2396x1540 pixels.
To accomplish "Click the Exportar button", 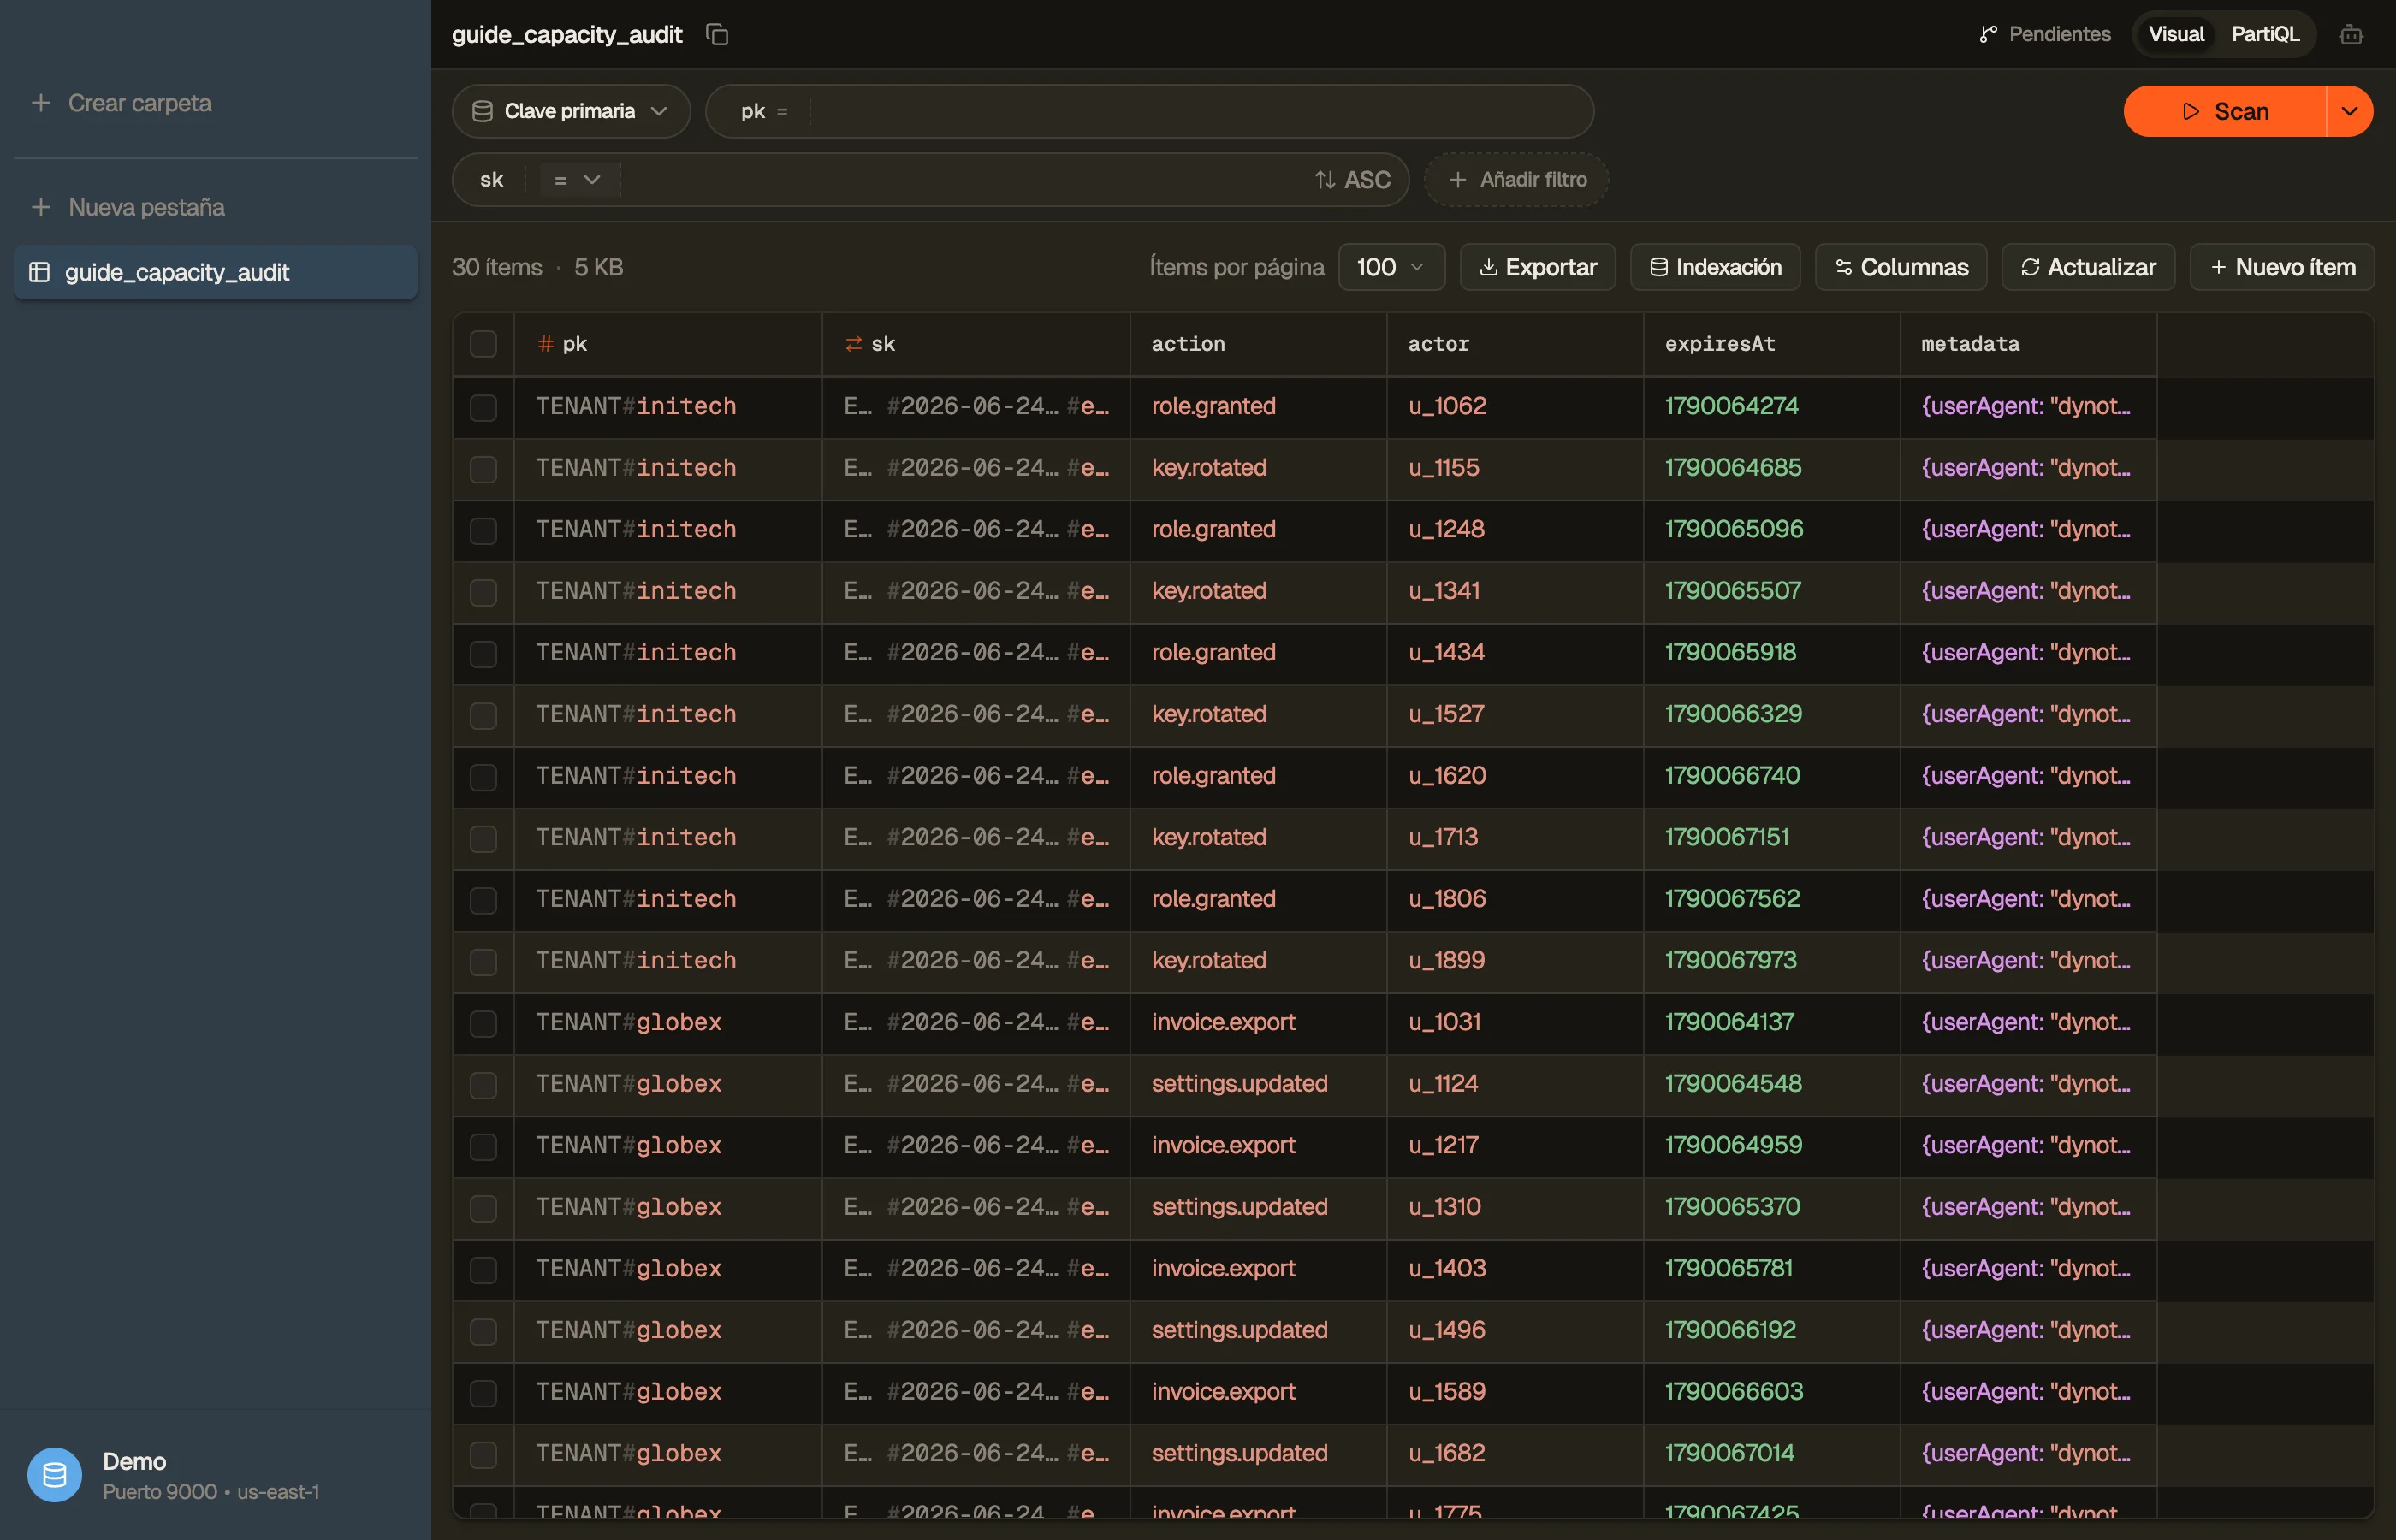I will [1537, 267].
